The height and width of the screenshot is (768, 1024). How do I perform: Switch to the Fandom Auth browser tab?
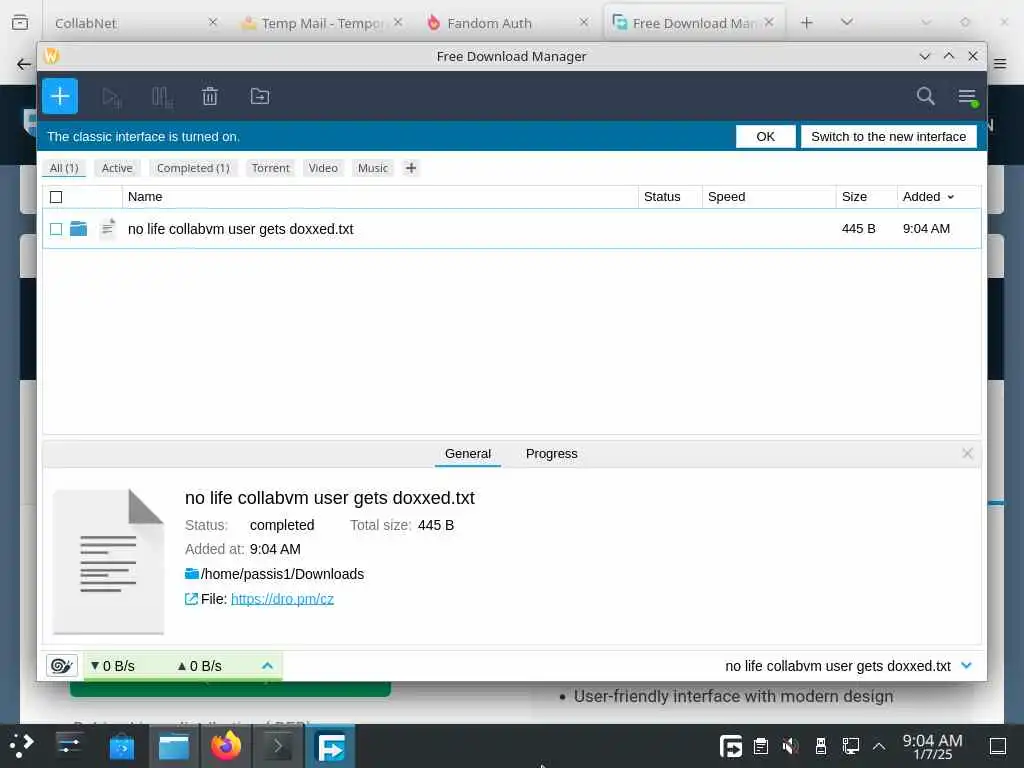tap(506, 23)
